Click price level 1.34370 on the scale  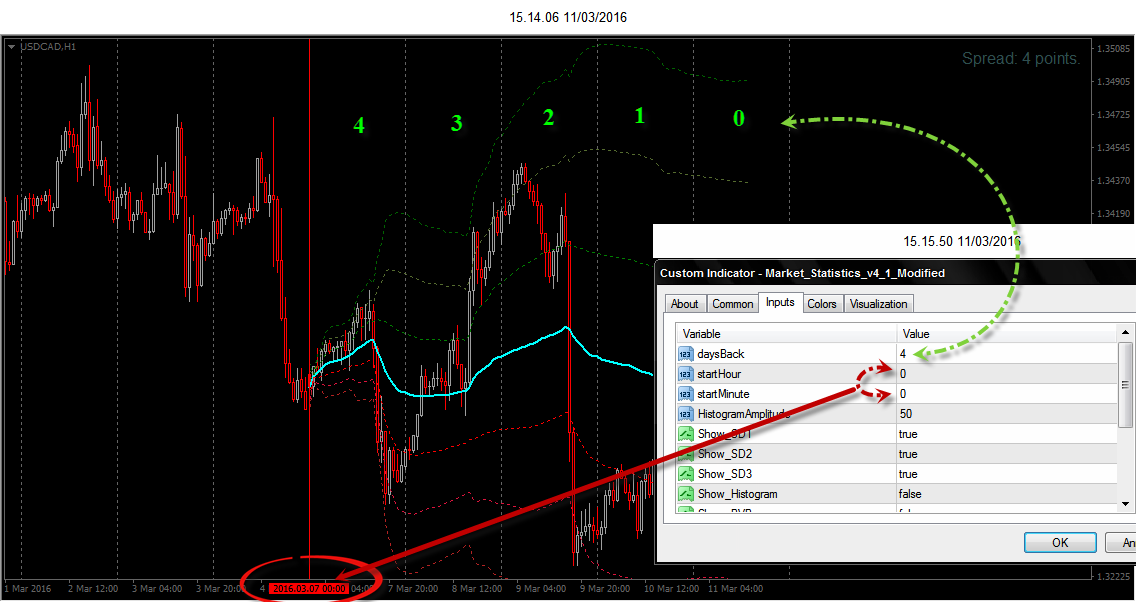click(x=1114, y=180)
